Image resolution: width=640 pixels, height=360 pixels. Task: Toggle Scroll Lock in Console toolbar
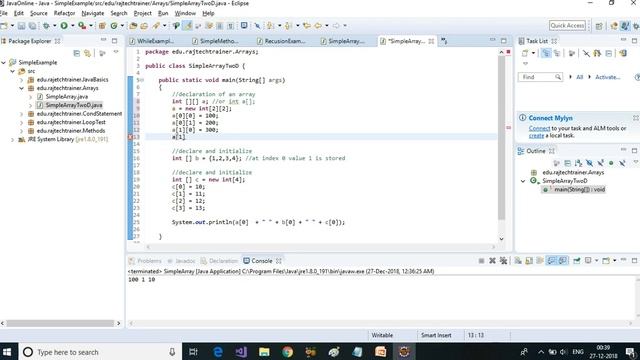tap(529, 260)
